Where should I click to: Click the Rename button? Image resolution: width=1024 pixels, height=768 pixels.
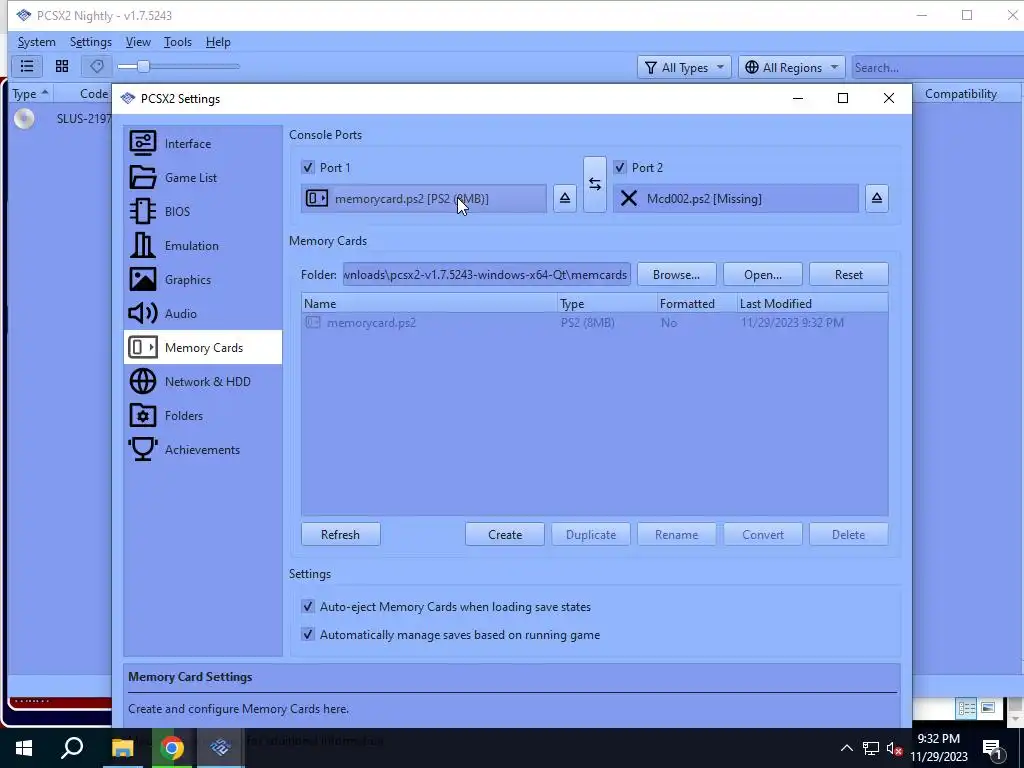pos(677,534)
